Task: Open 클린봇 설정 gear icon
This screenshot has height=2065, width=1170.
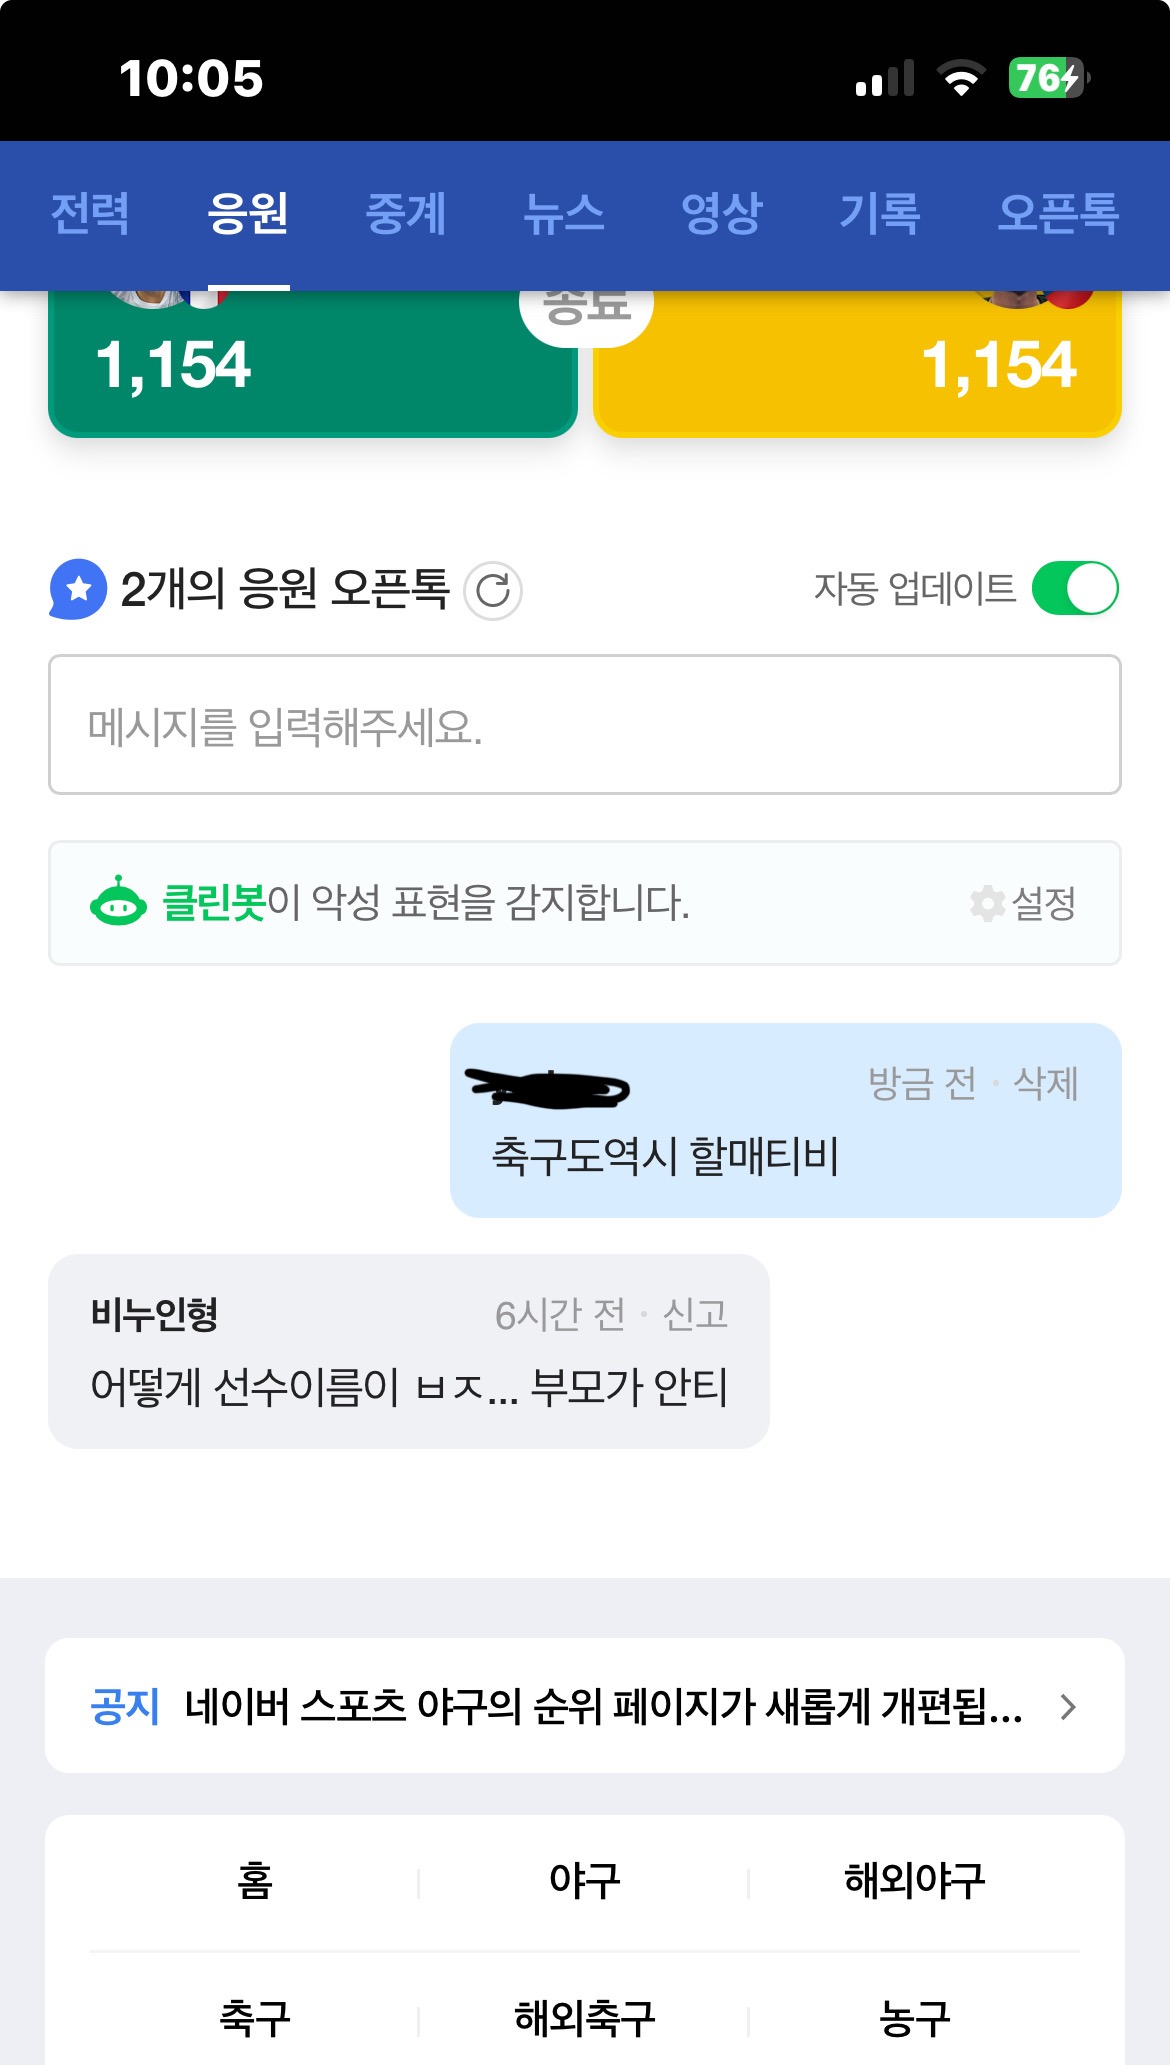Action: 987,903
